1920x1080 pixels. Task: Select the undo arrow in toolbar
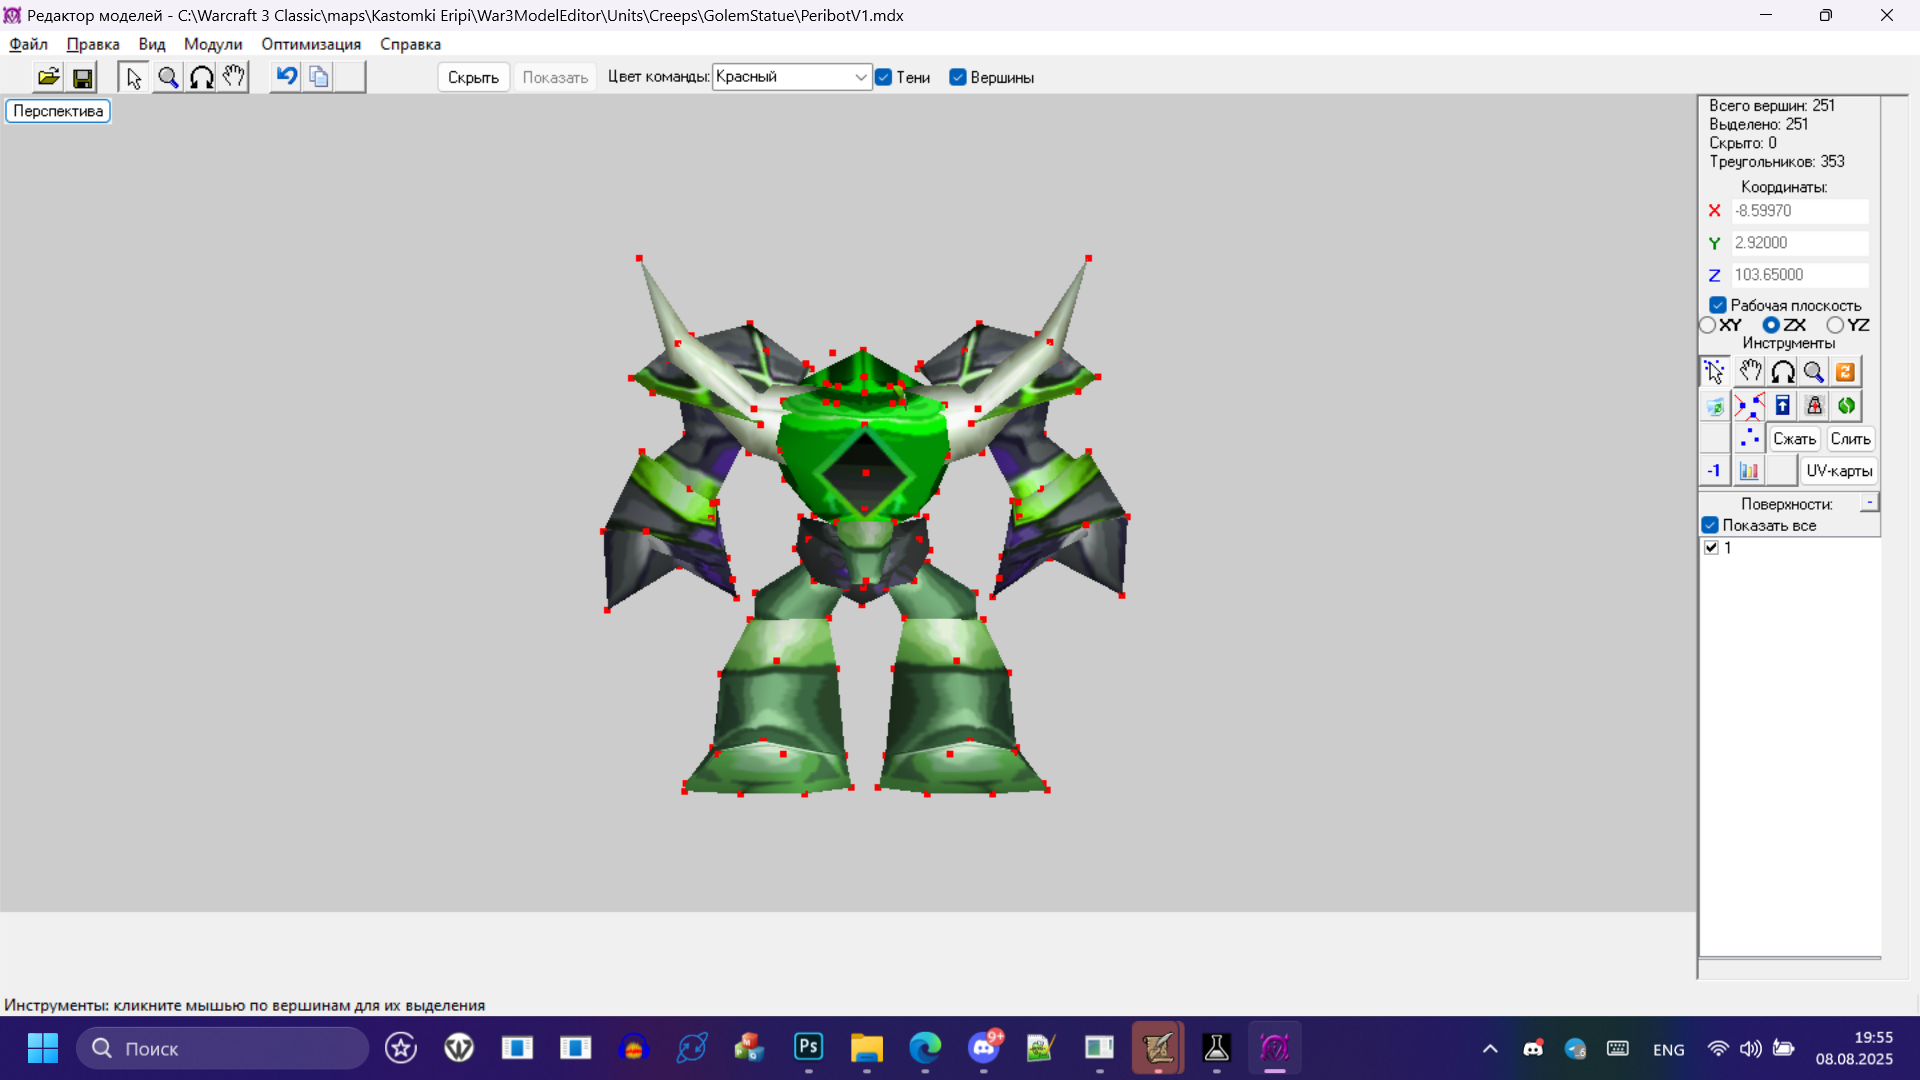[286, 77]
